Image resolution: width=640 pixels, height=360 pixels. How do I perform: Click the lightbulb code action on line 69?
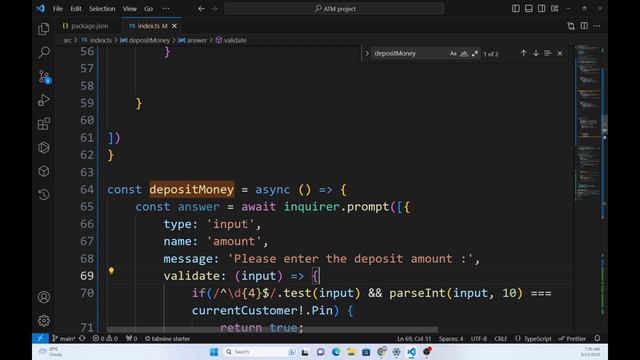(111, 271)
